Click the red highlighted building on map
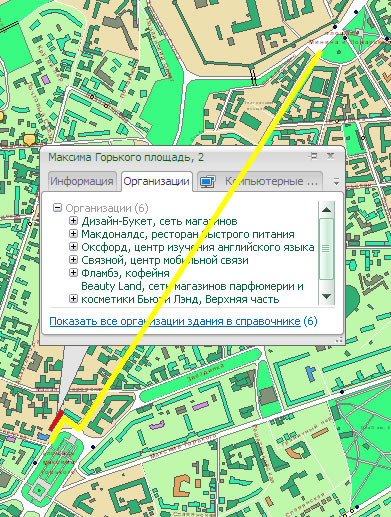Image resolution: width=391 pixels, height=517 pixels. tap(56, 421)
